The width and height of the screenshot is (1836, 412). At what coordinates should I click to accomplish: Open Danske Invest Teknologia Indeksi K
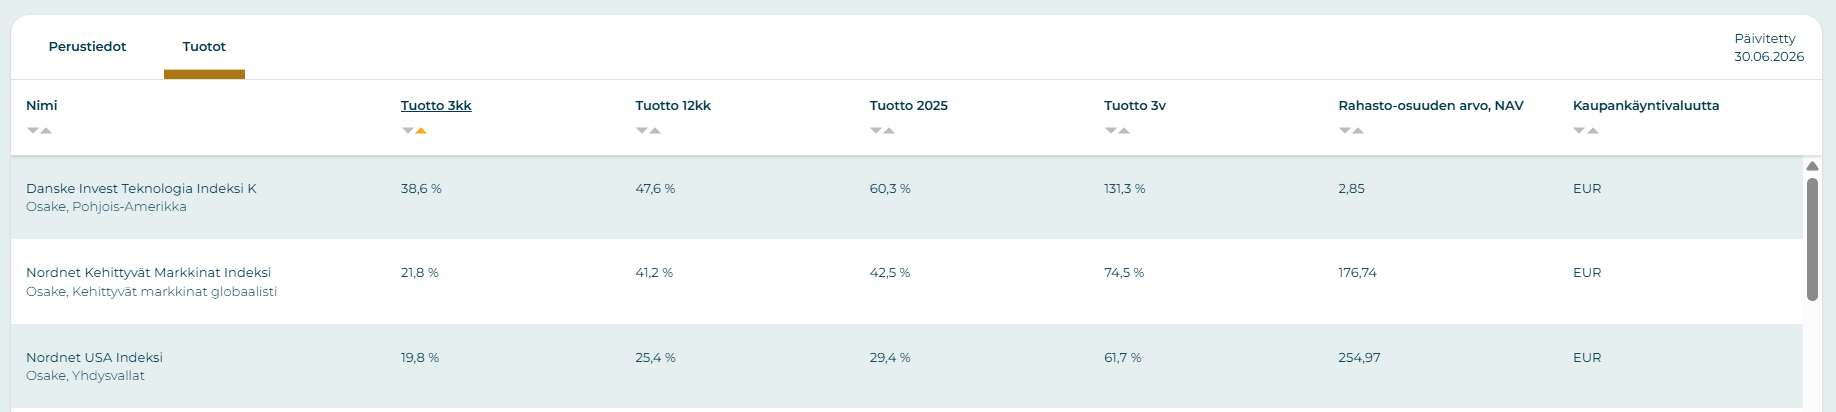point(141,188)
